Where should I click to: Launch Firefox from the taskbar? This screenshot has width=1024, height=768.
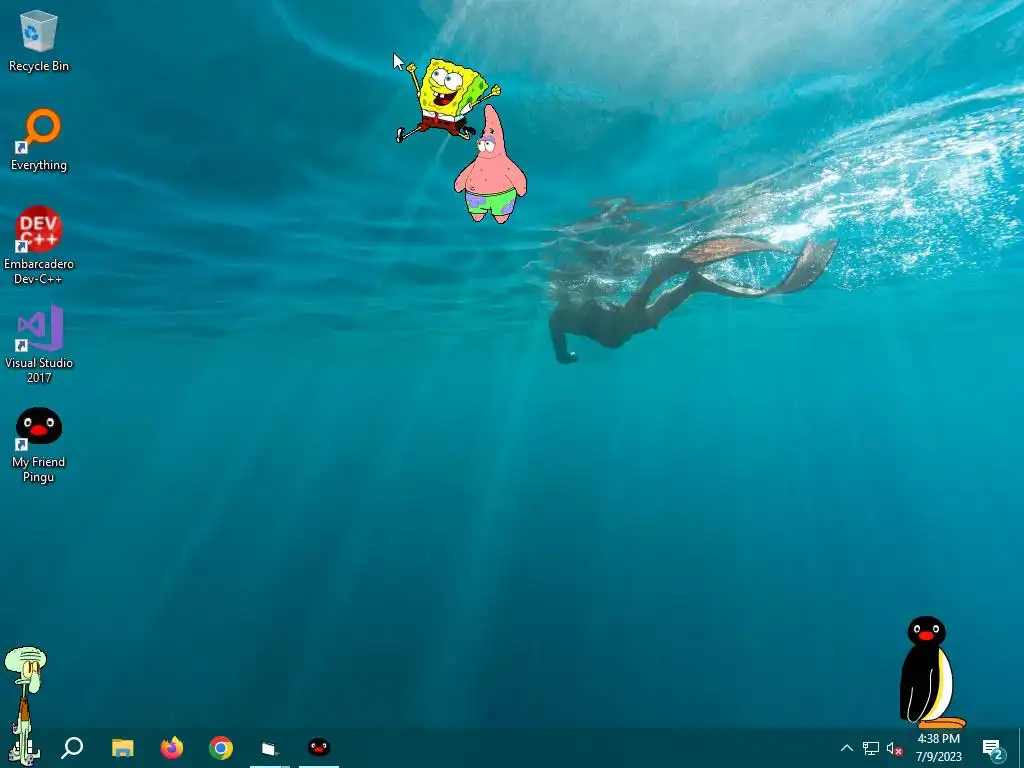[x=172, y=748]
